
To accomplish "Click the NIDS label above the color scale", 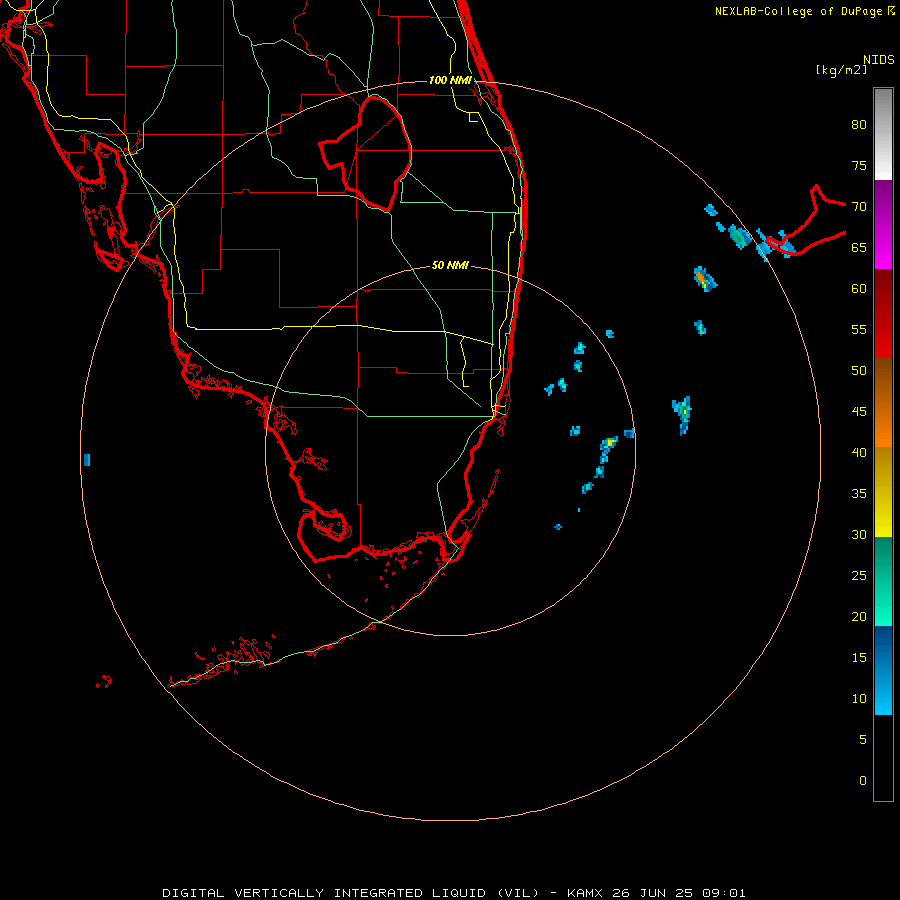I will click(x=879, y=59).
